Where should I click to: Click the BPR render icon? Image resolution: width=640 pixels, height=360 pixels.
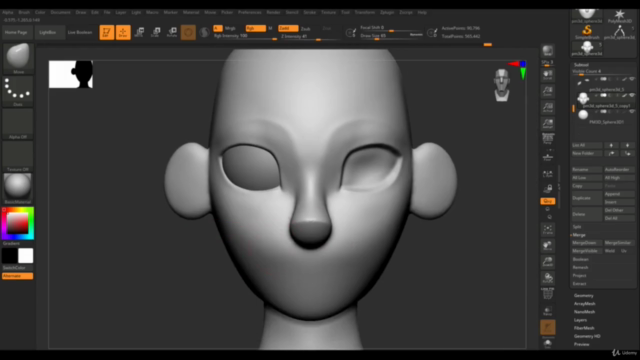tap(547, 51)
